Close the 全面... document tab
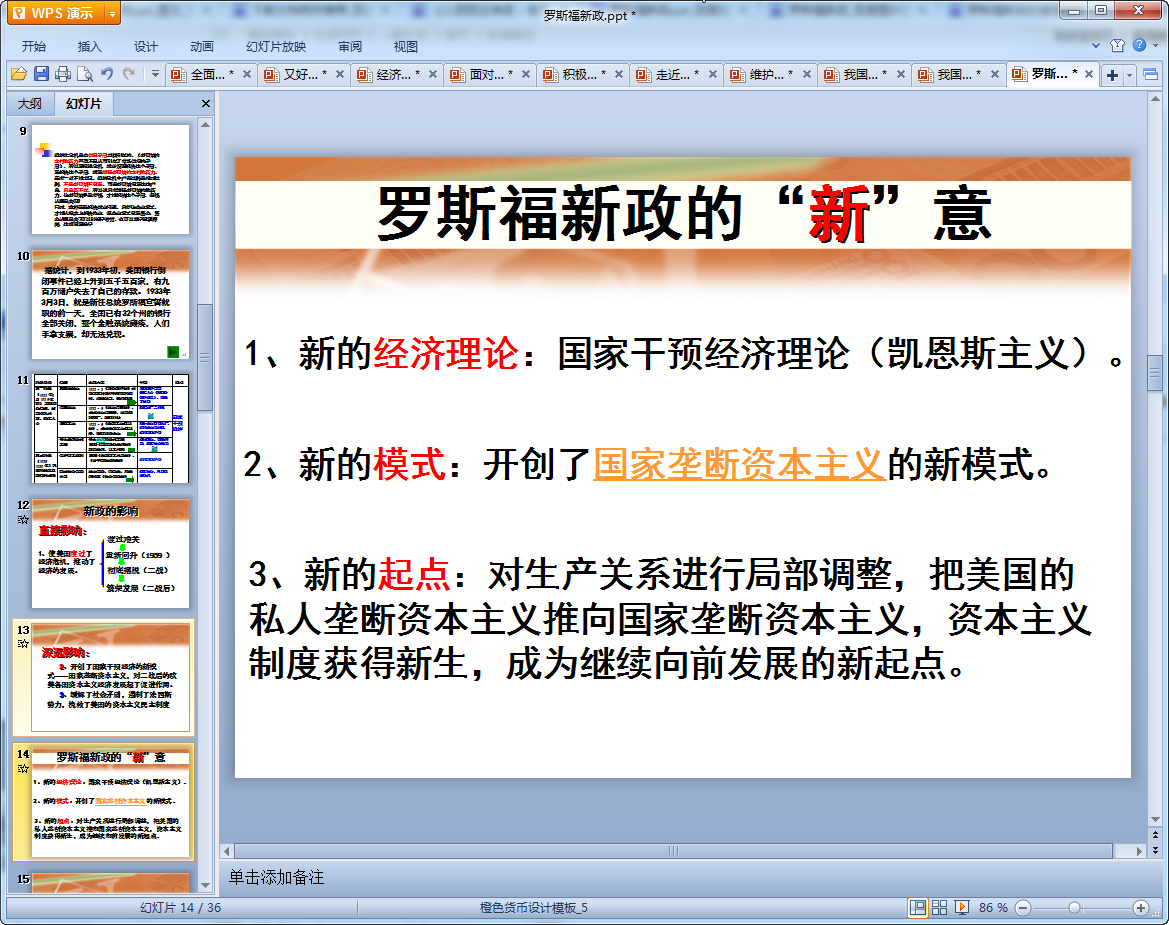Image resolution: width=1169 pixels, height=925 pixels. [x=247, y=75]
